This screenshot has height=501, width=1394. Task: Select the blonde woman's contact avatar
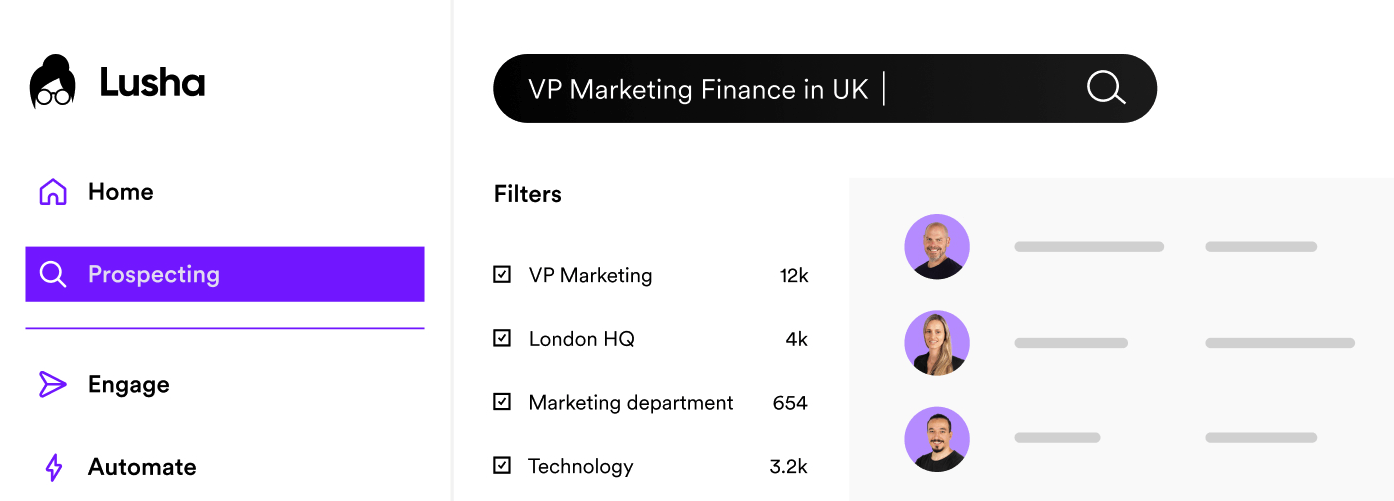click(937, 343)
